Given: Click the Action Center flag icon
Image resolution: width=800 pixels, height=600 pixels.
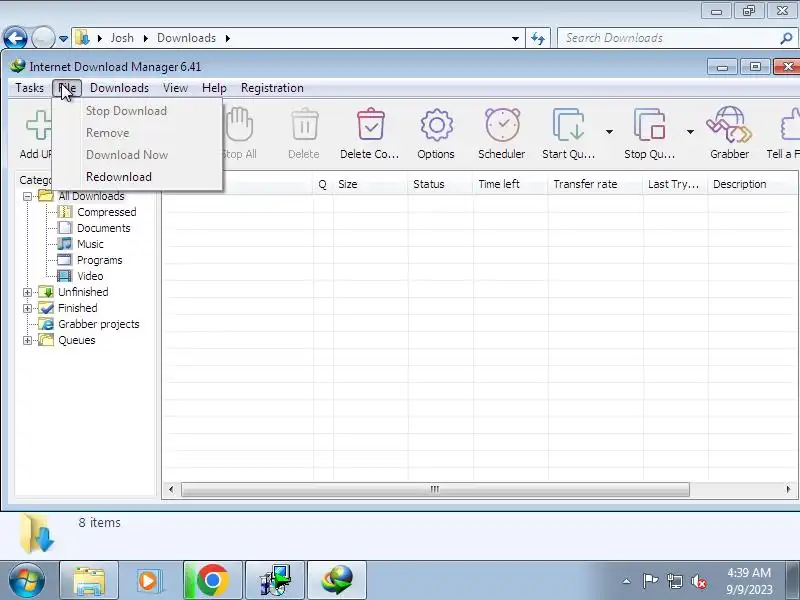Looking at the screenshot, I should click(x=650, y=581).
